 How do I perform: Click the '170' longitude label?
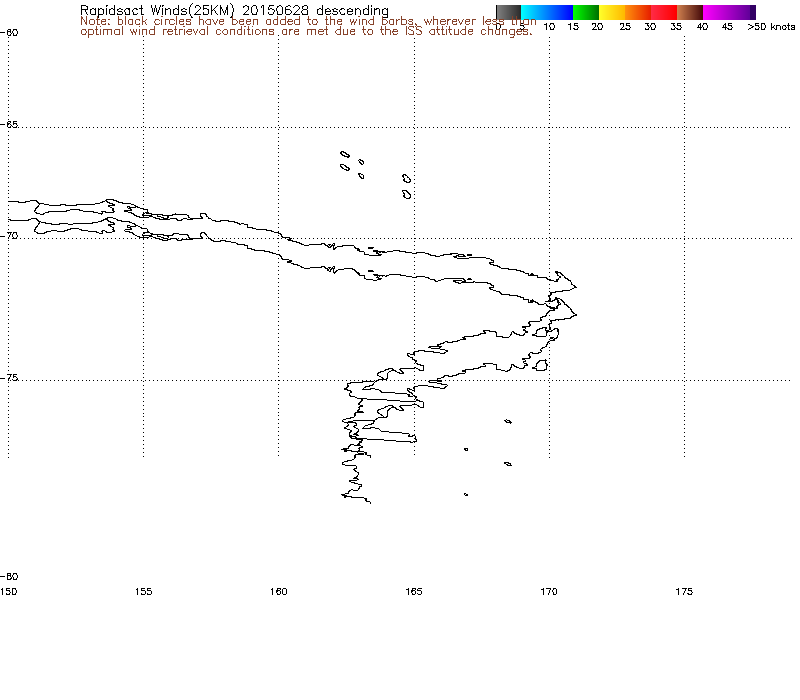(549, 592)
